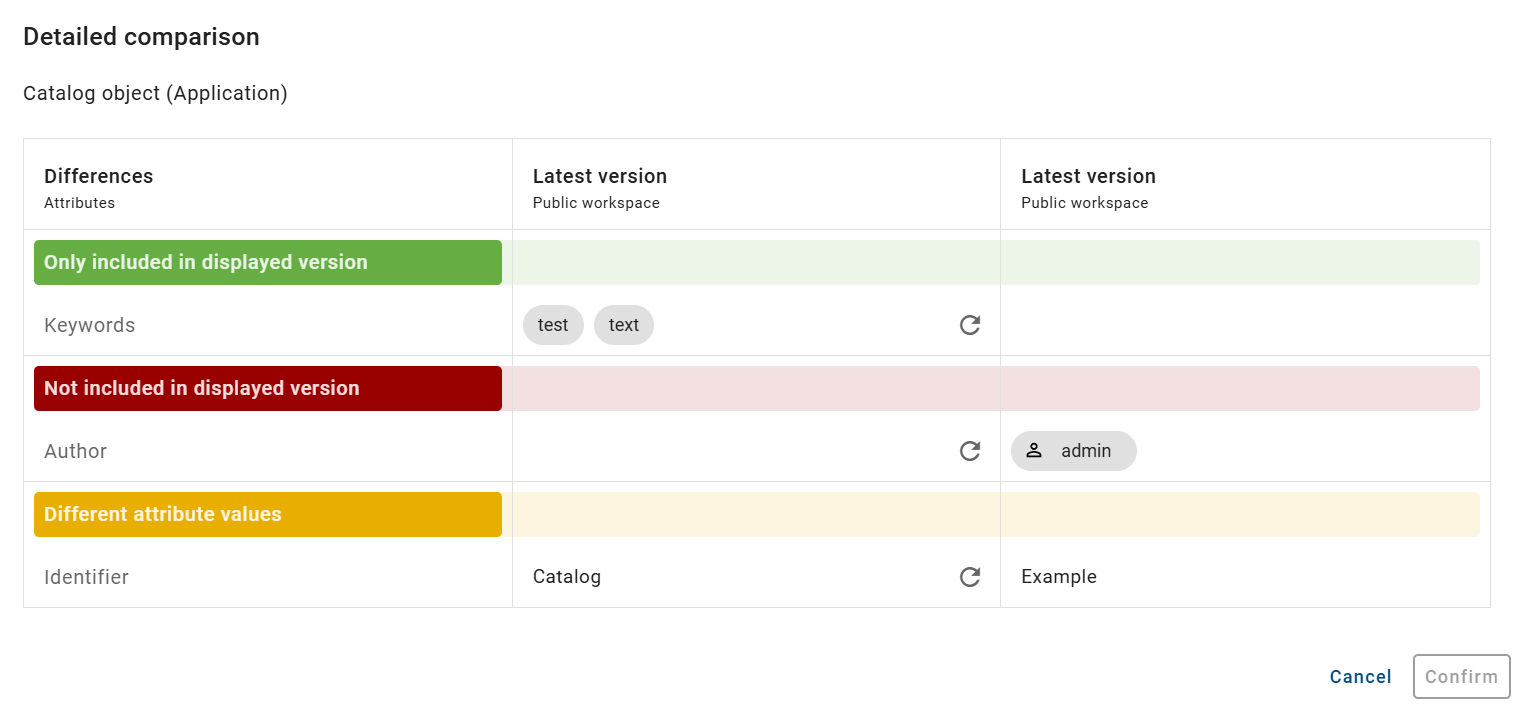
Task: Click the green 'Only included in displayed version' banner
Action: click(267, 262)
